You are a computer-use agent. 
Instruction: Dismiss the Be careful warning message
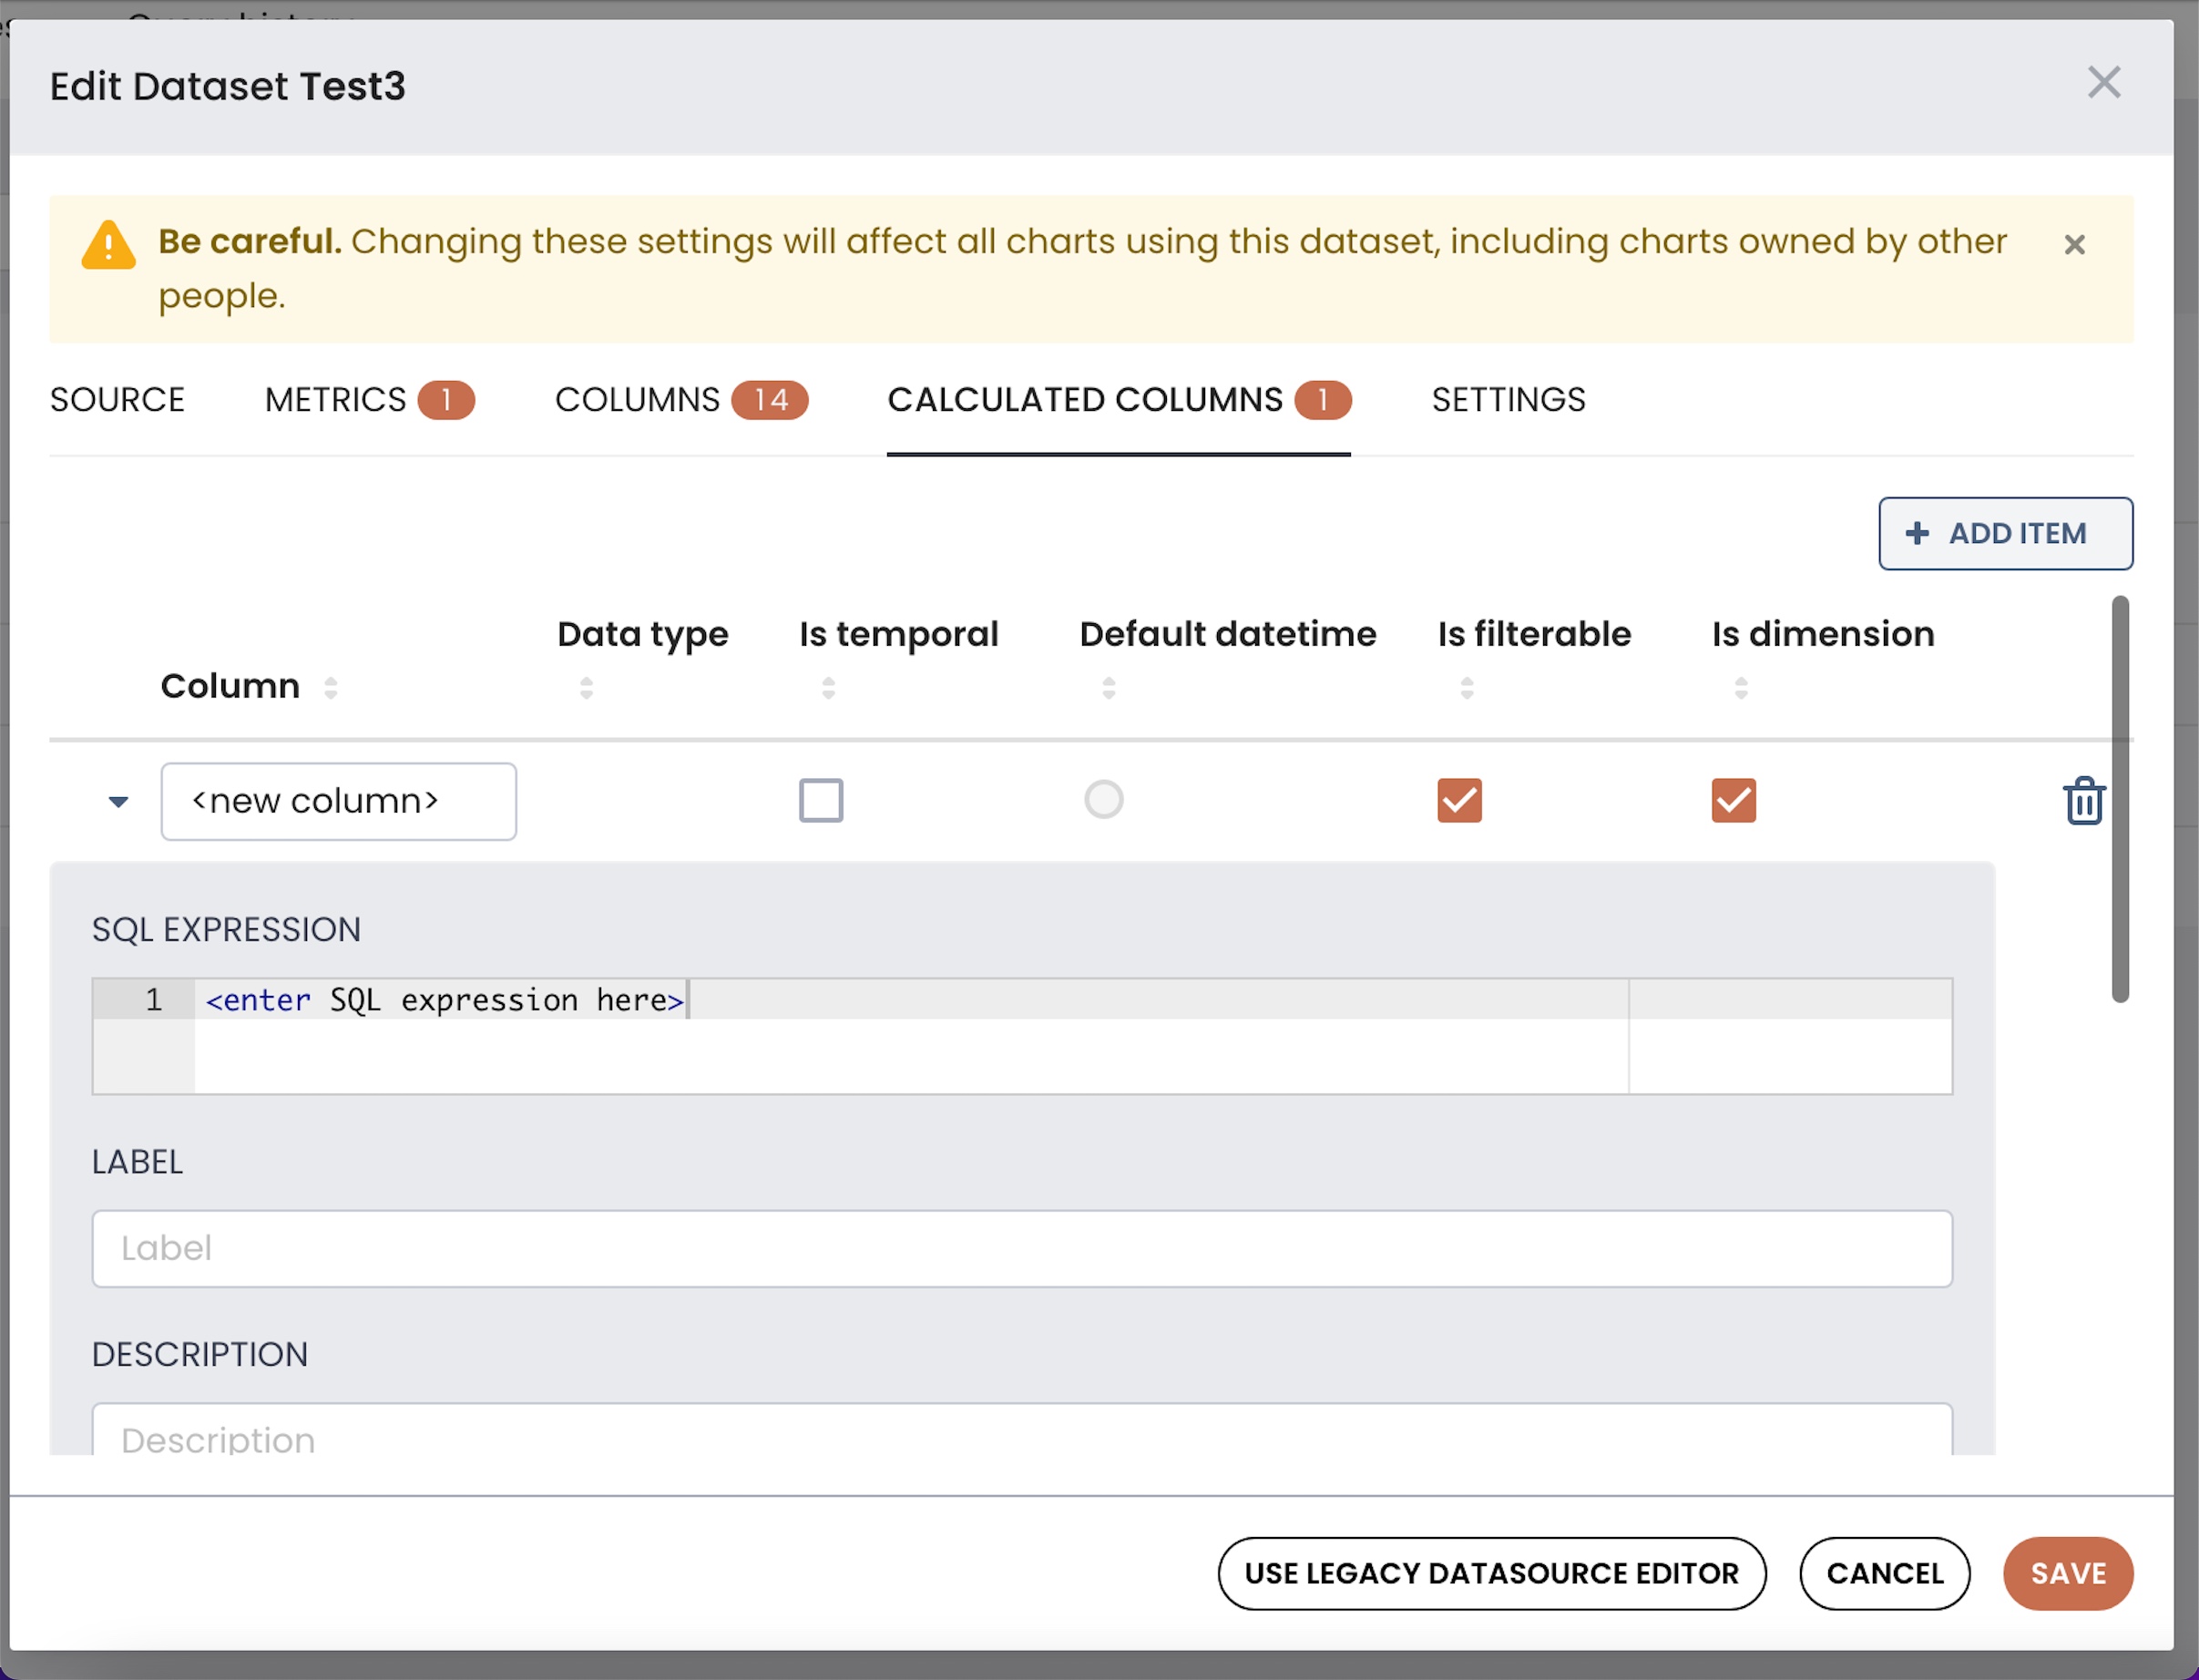click(x=2074, y=244)
